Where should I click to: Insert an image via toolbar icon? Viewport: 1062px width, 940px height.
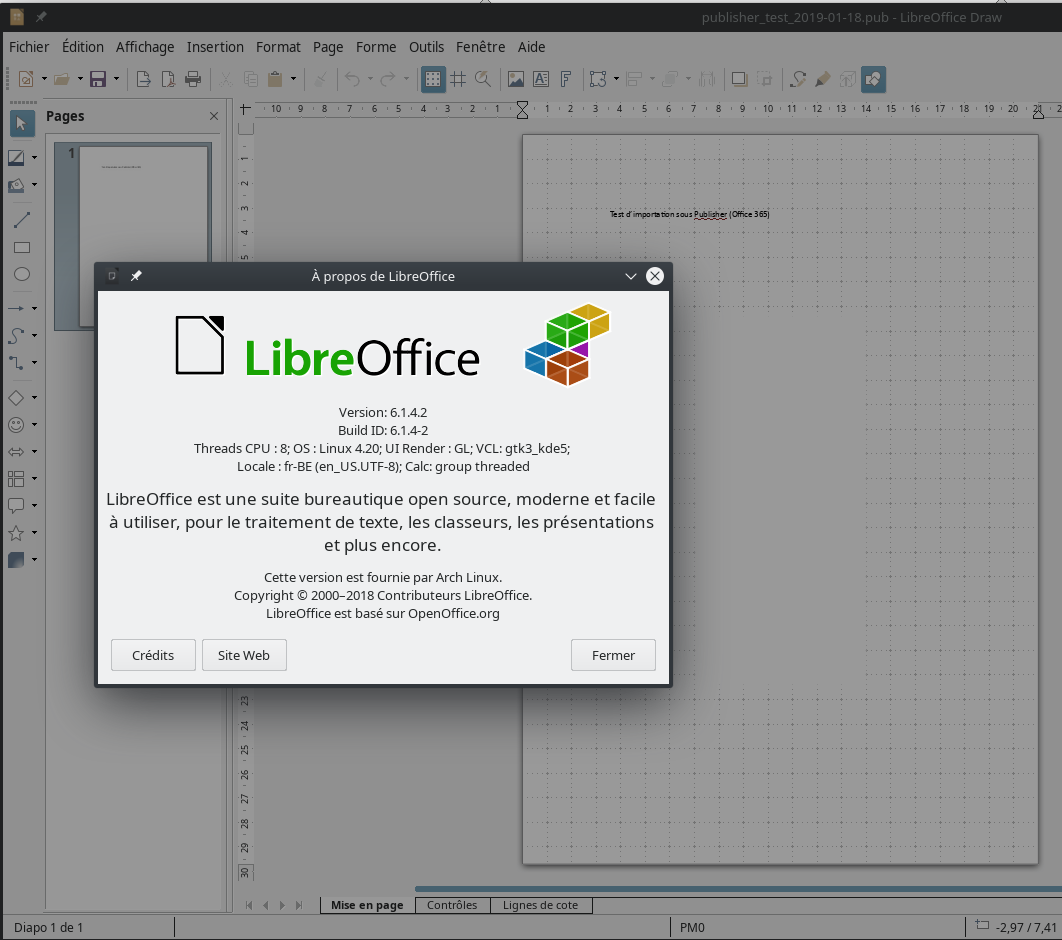pyautogui.click(x=515, y=79)
